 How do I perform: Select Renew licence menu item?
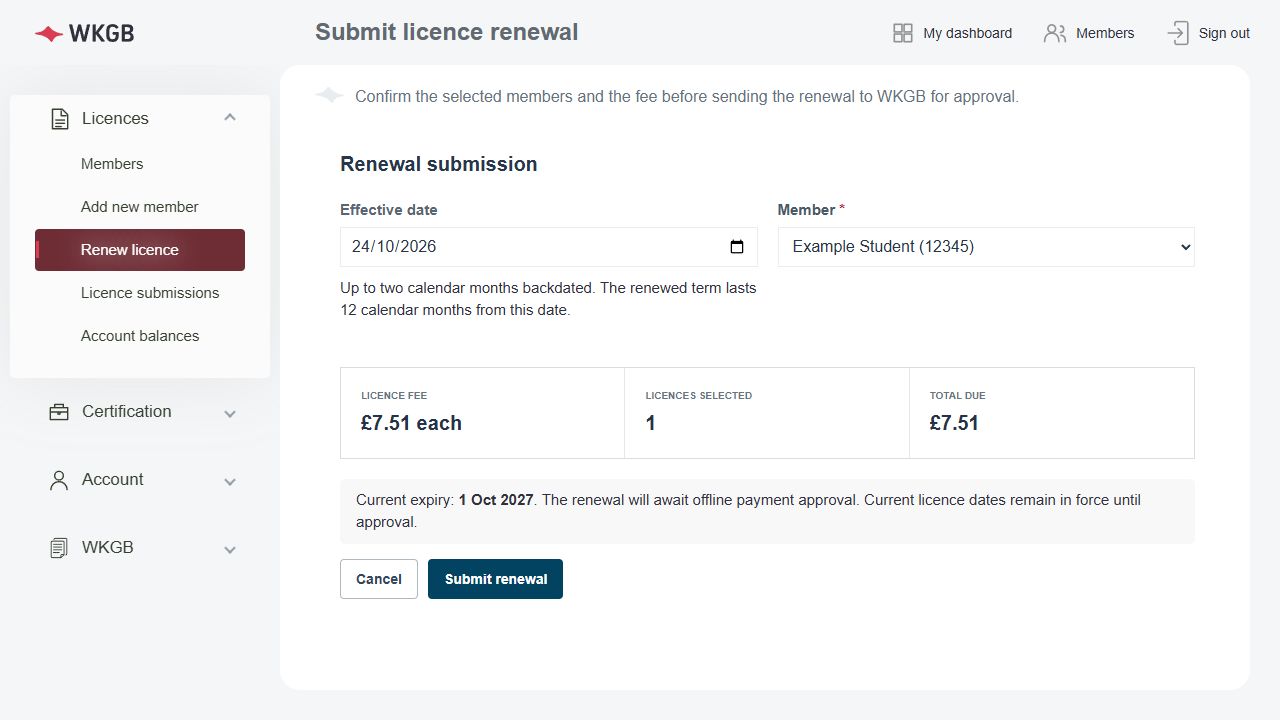[140, 250]
